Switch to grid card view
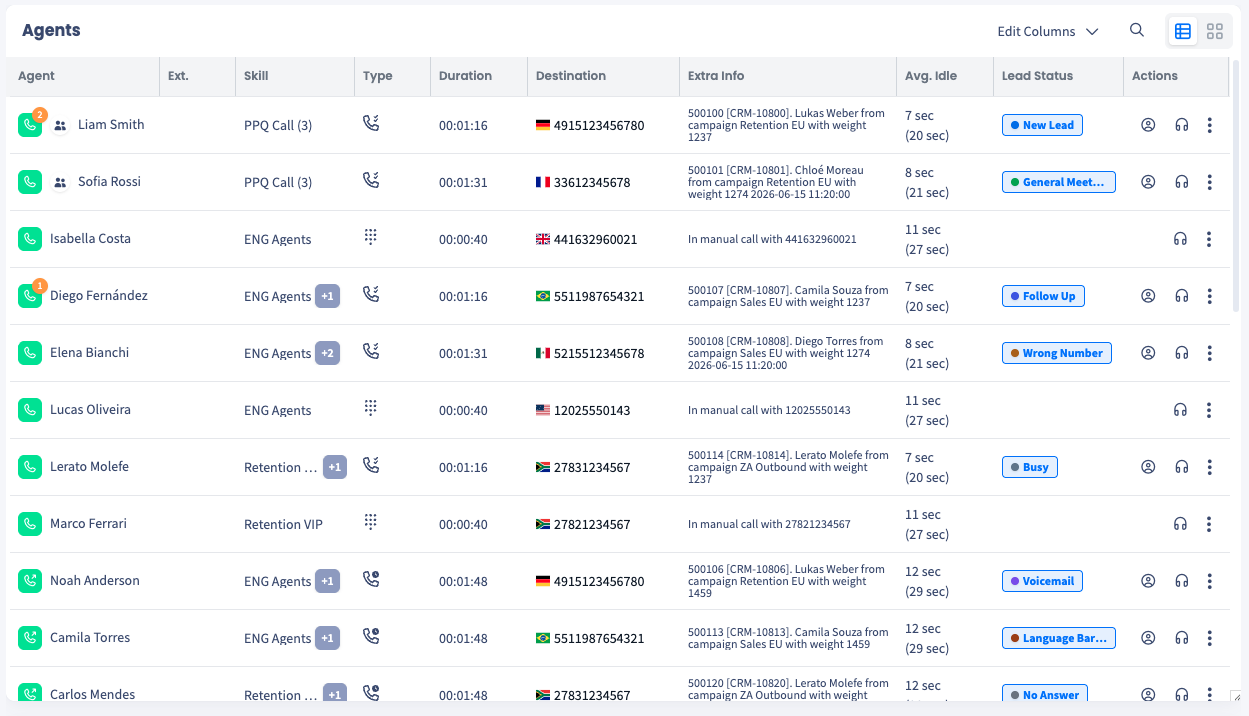The width and height of the screenshot is (1249, 716). click(1215, 31)
